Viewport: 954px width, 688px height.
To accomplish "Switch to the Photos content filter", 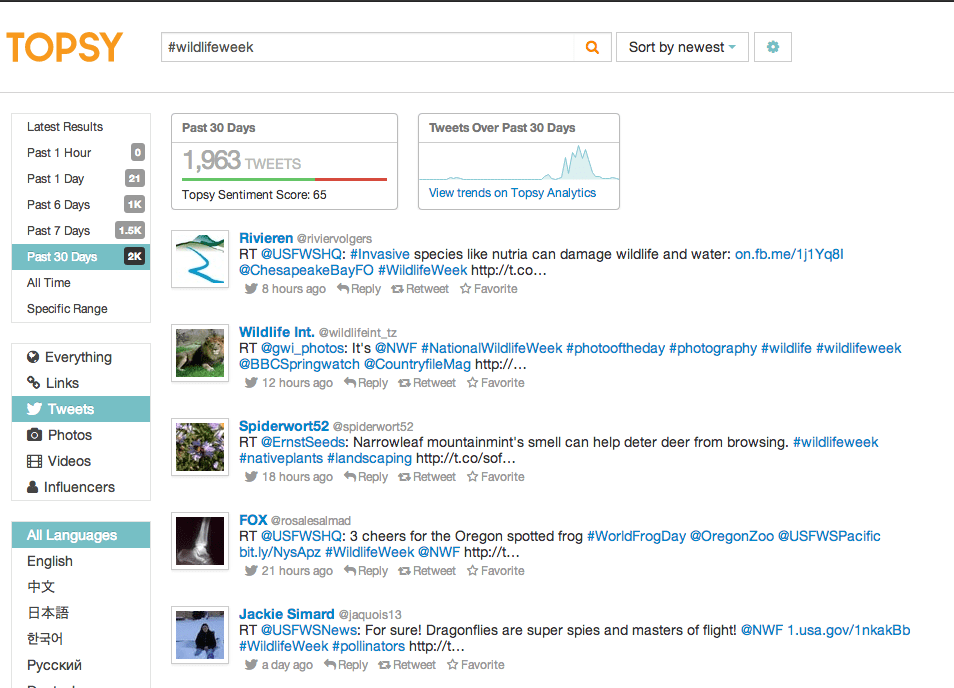I will point(69,435).
